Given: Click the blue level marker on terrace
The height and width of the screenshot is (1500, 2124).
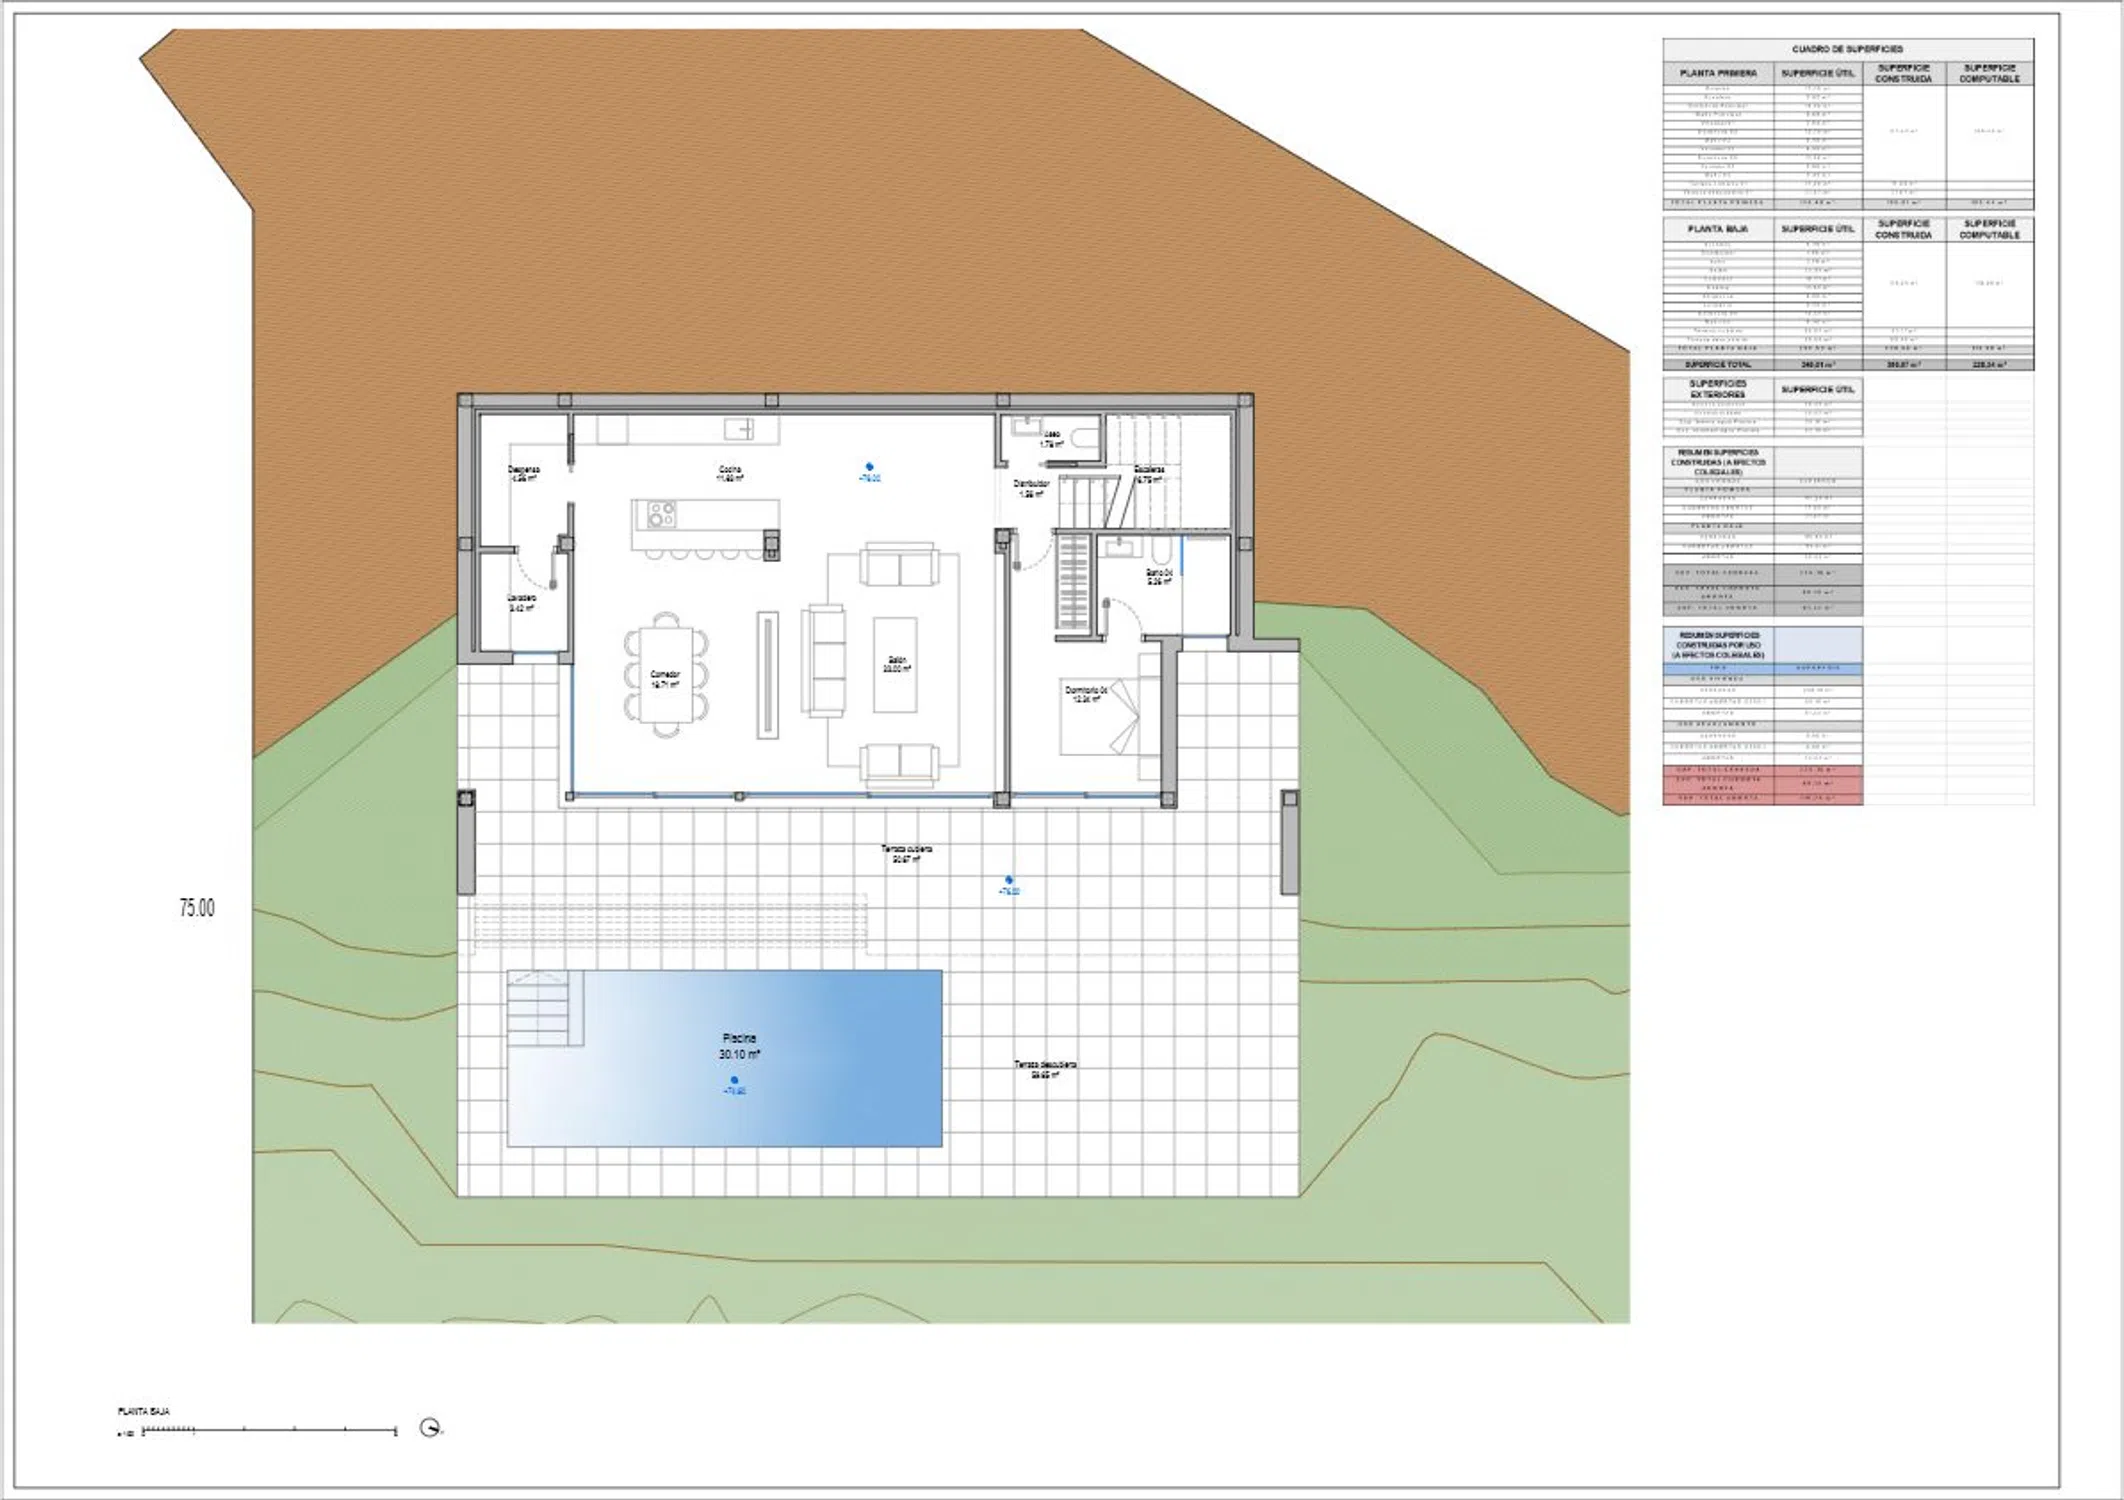Looking at the screenshot, I should pos(1009,879).
